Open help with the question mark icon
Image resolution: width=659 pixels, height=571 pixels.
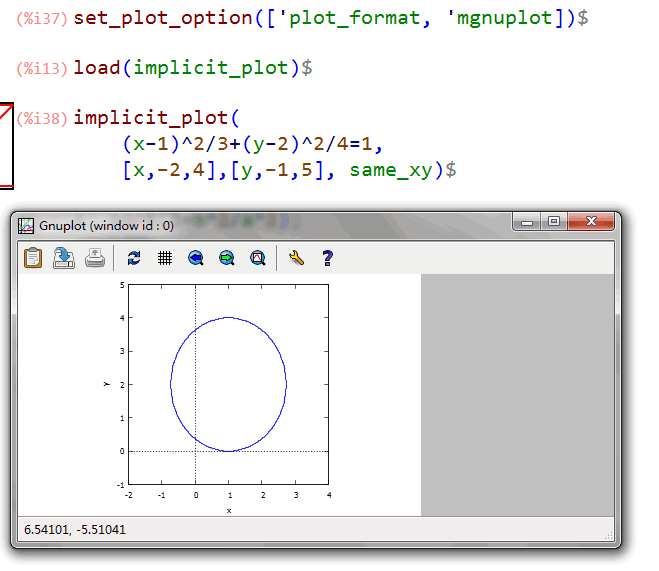327,258
